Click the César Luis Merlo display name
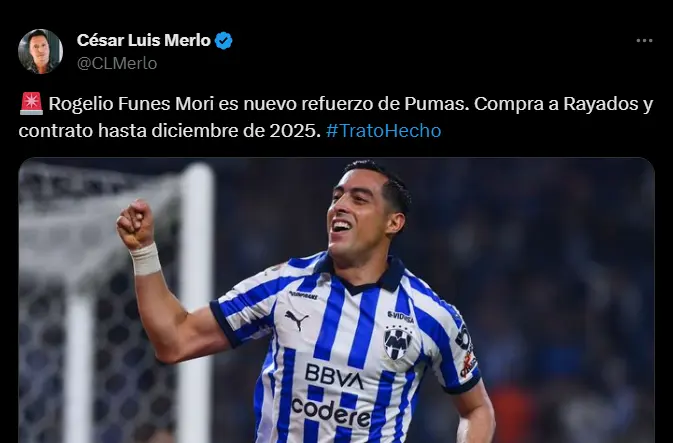The image size is (673, 443). 144,40
